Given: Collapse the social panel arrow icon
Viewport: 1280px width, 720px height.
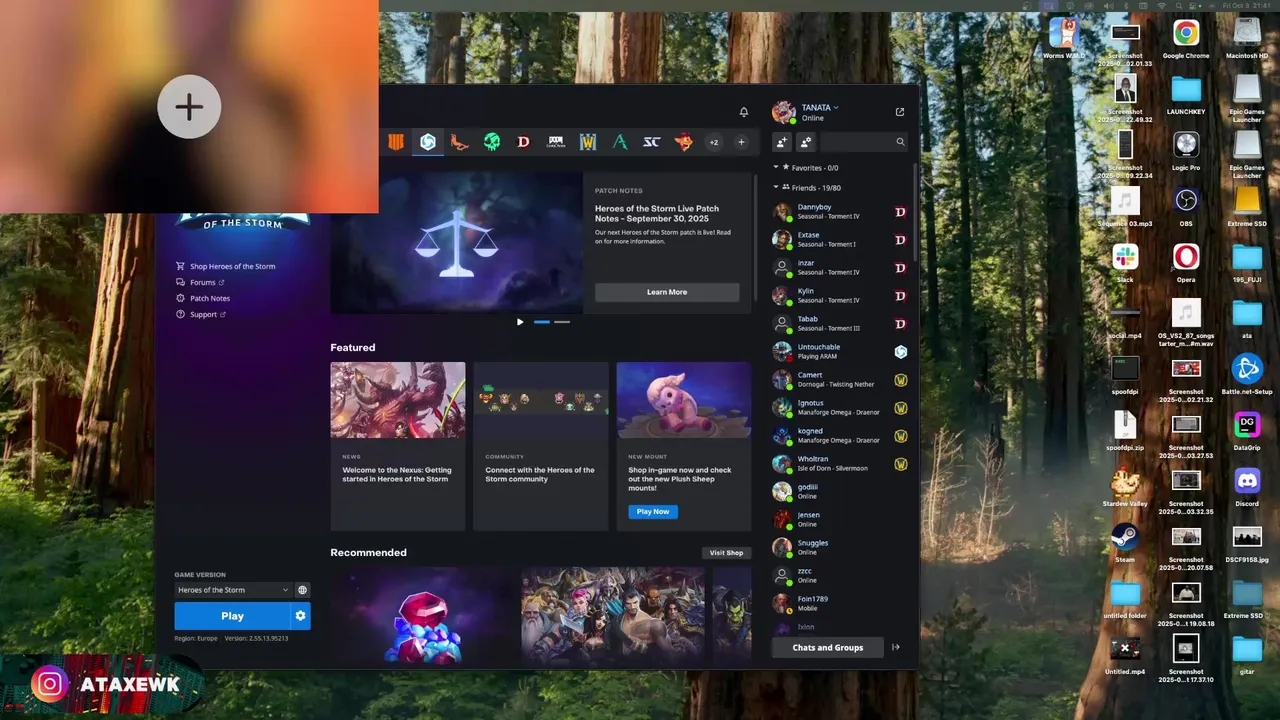Looking at the screenshot, I should 896,647.
